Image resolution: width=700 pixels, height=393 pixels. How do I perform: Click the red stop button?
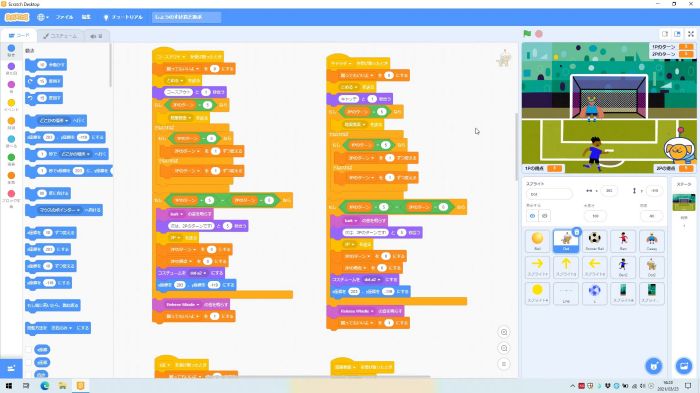click(x=539, y=34)
